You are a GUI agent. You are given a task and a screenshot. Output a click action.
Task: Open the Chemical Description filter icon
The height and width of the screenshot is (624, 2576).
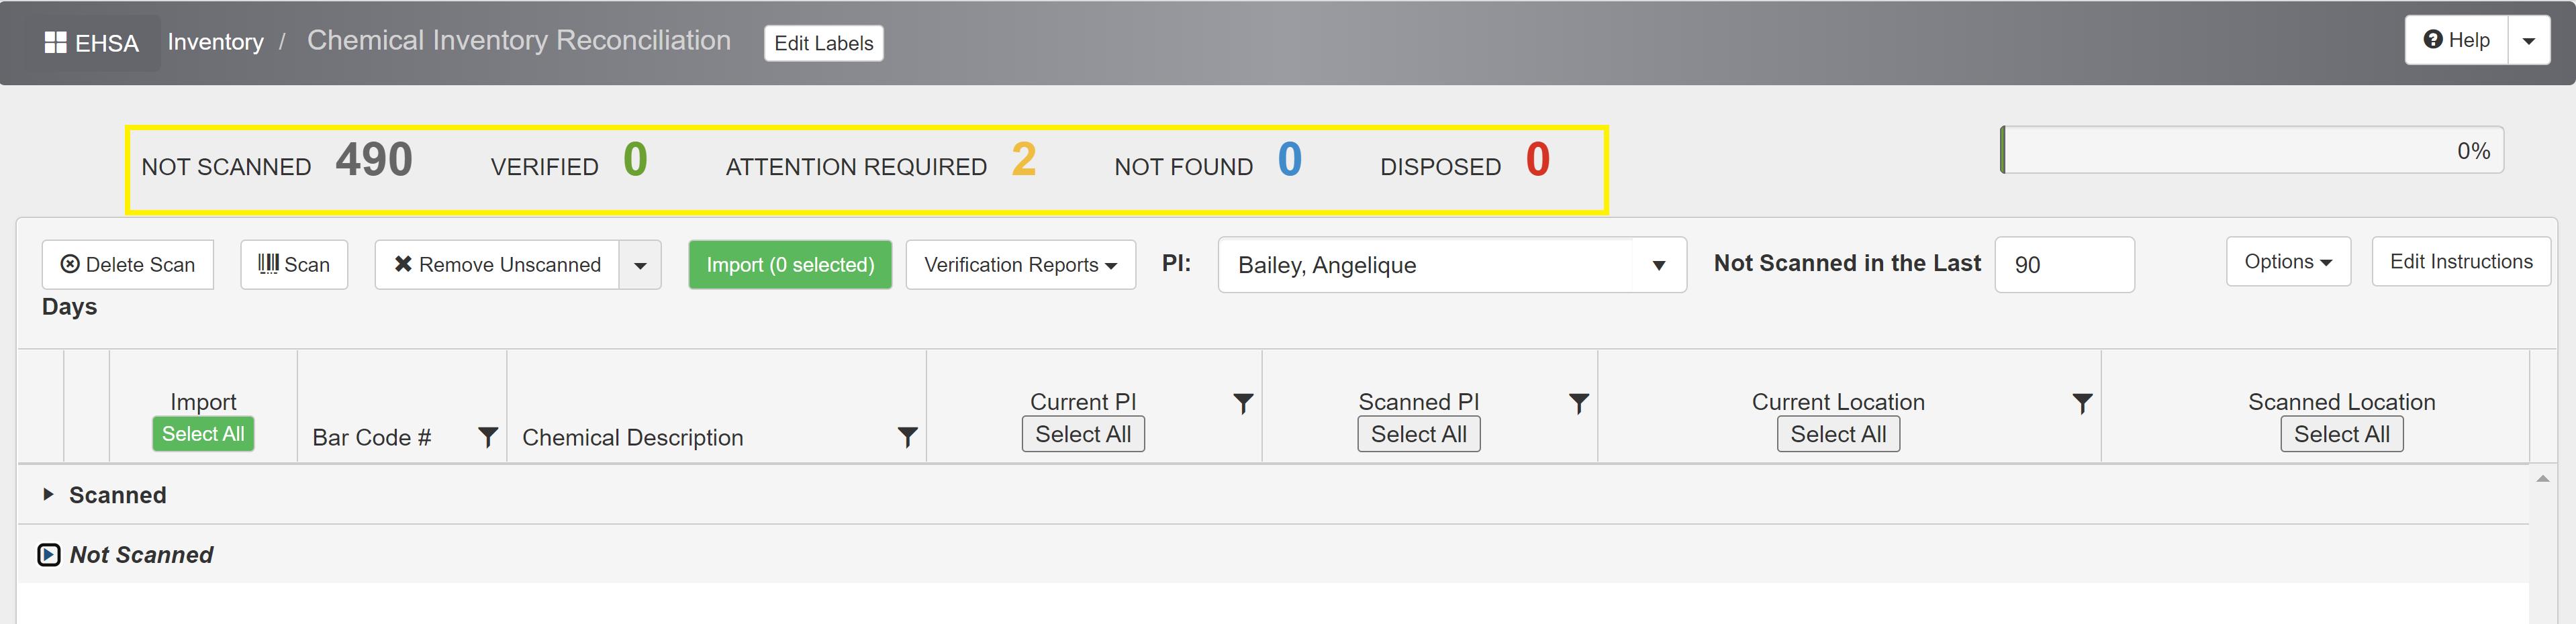point(907,438)
